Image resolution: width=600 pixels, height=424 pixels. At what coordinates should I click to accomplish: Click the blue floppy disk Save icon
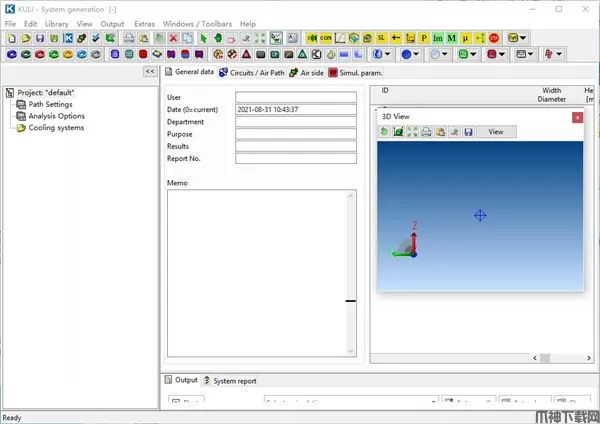click(40, 38)
